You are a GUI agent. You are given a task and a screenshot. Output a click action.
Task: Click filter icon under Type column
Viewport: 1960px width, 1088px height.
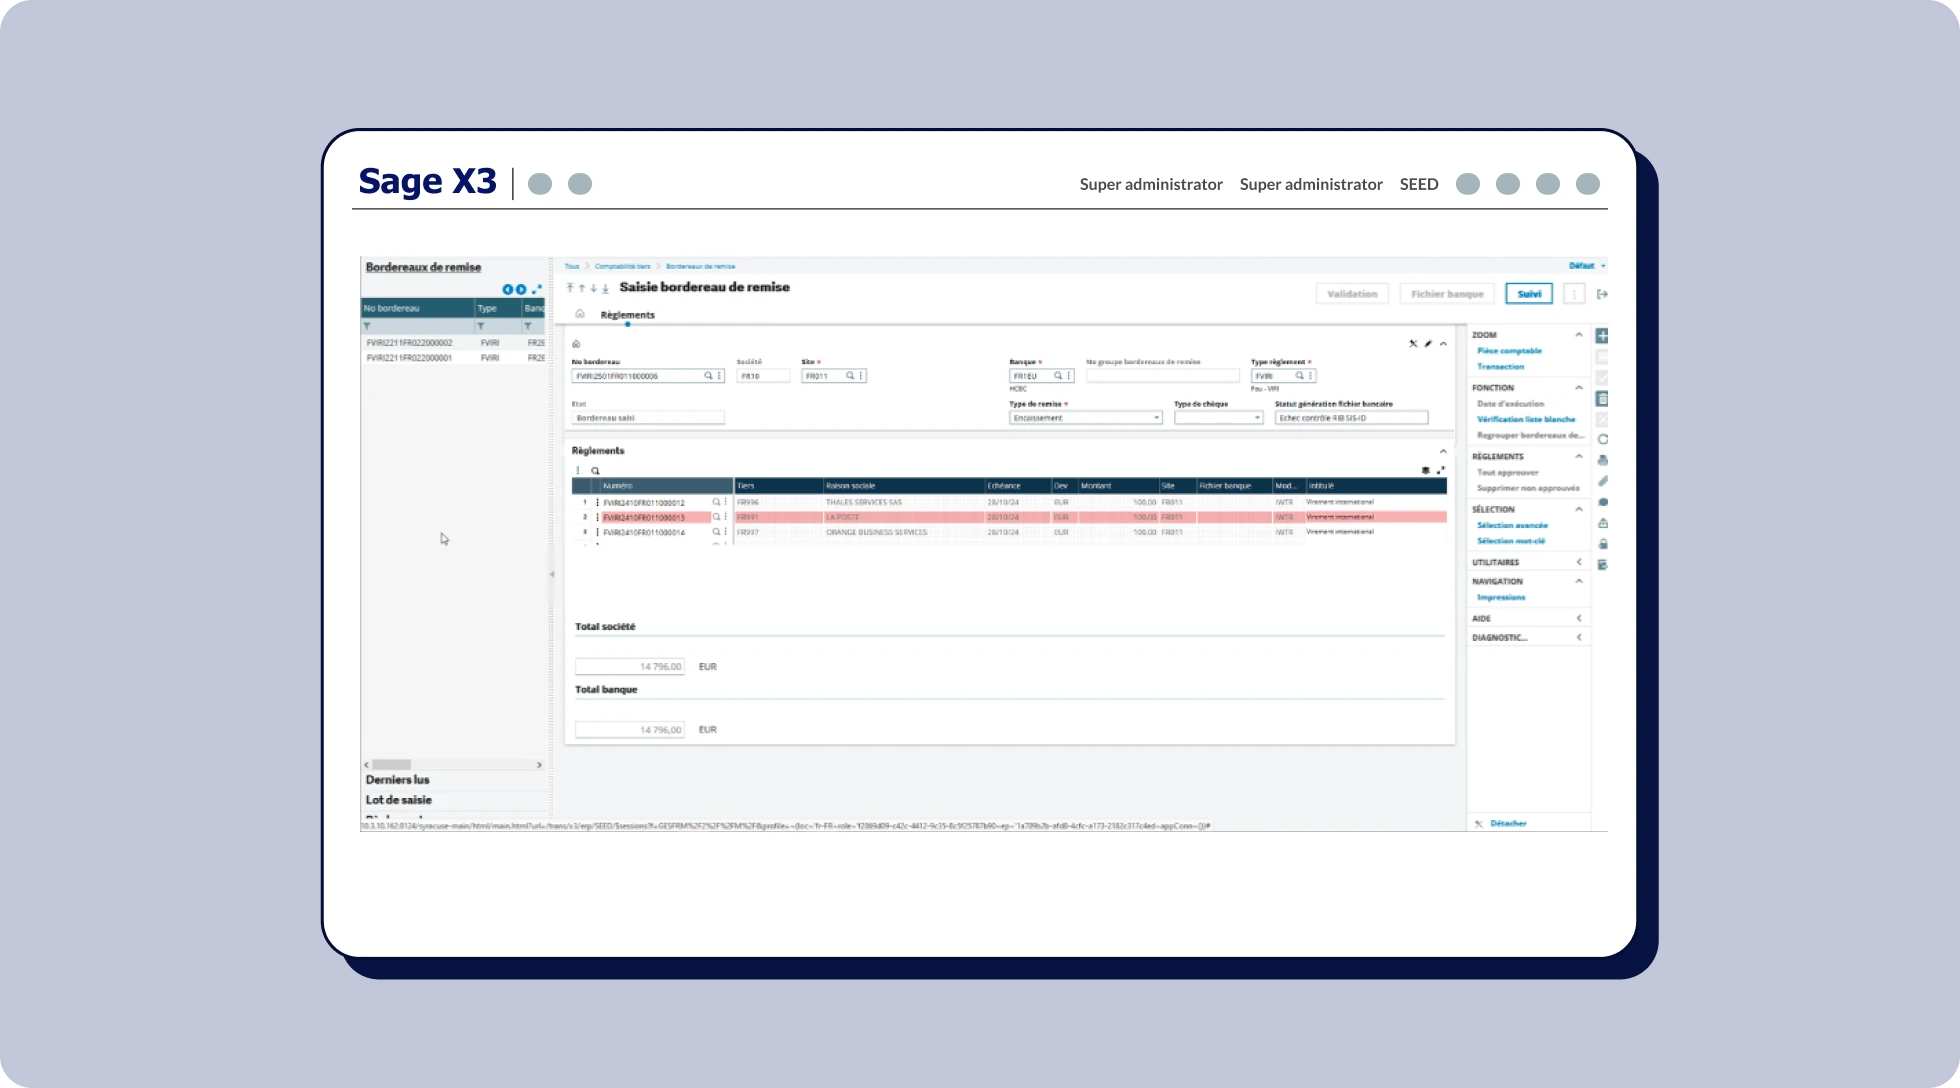tap(481, 326)
